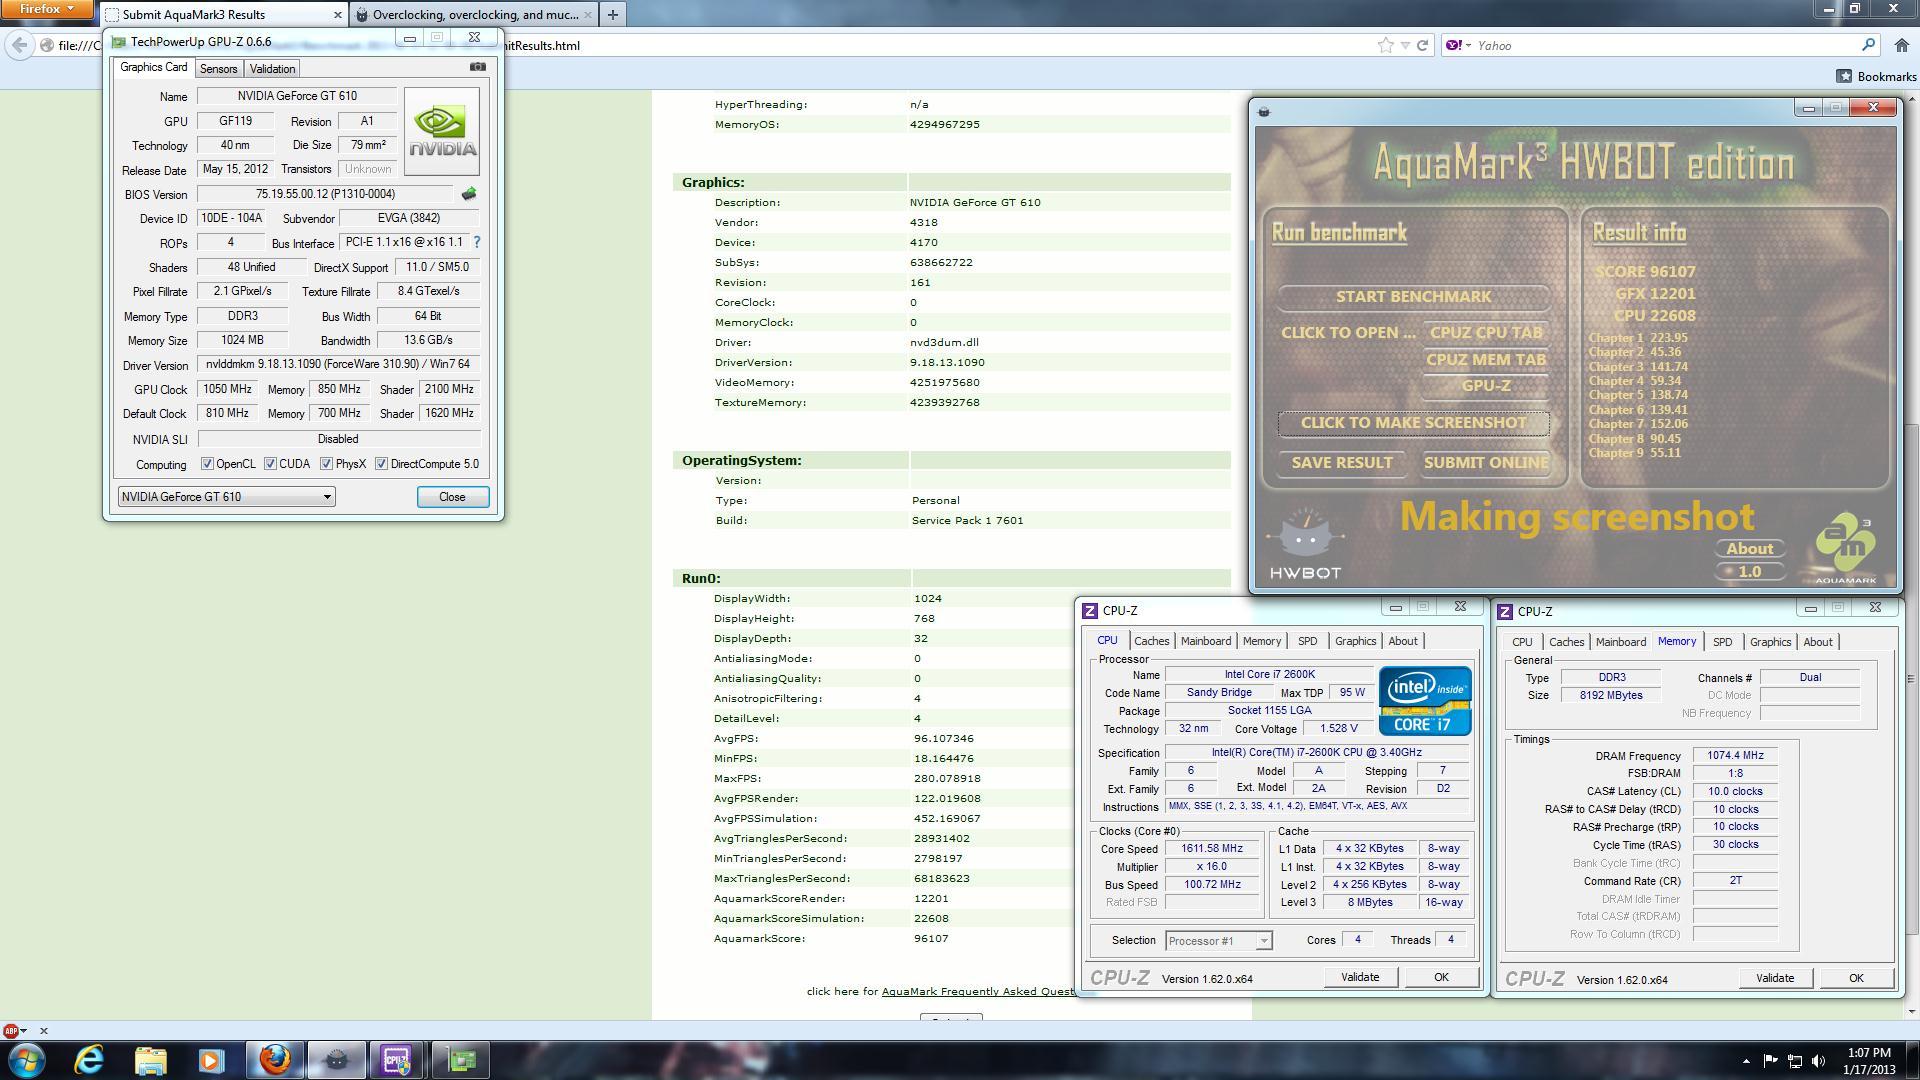
Task: Open the NVIDIA GeForce GT 610 GPU dropdown
Action: pyautogui.click(x=226, y=497)
